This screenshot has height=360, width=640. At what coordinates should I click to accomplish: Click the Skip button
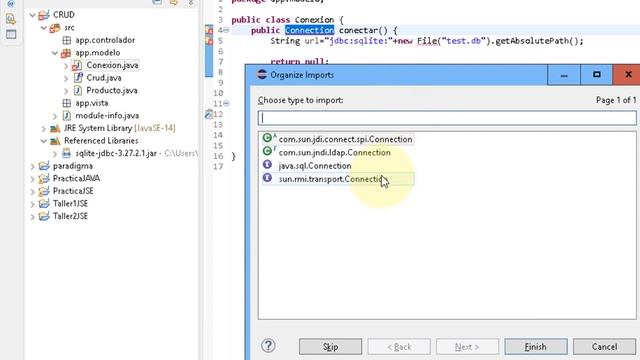click(330, 347)
